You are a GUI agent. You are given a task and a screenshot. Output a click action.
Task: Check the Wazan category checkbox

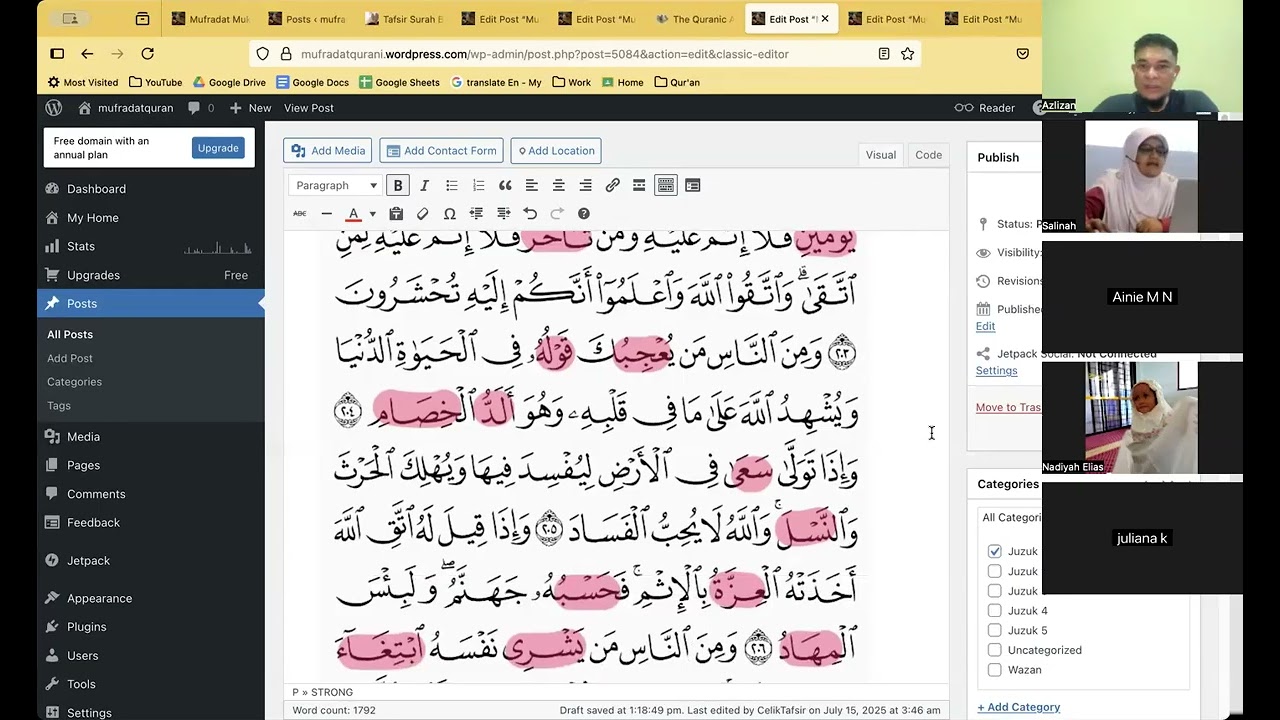click(994, 670)
